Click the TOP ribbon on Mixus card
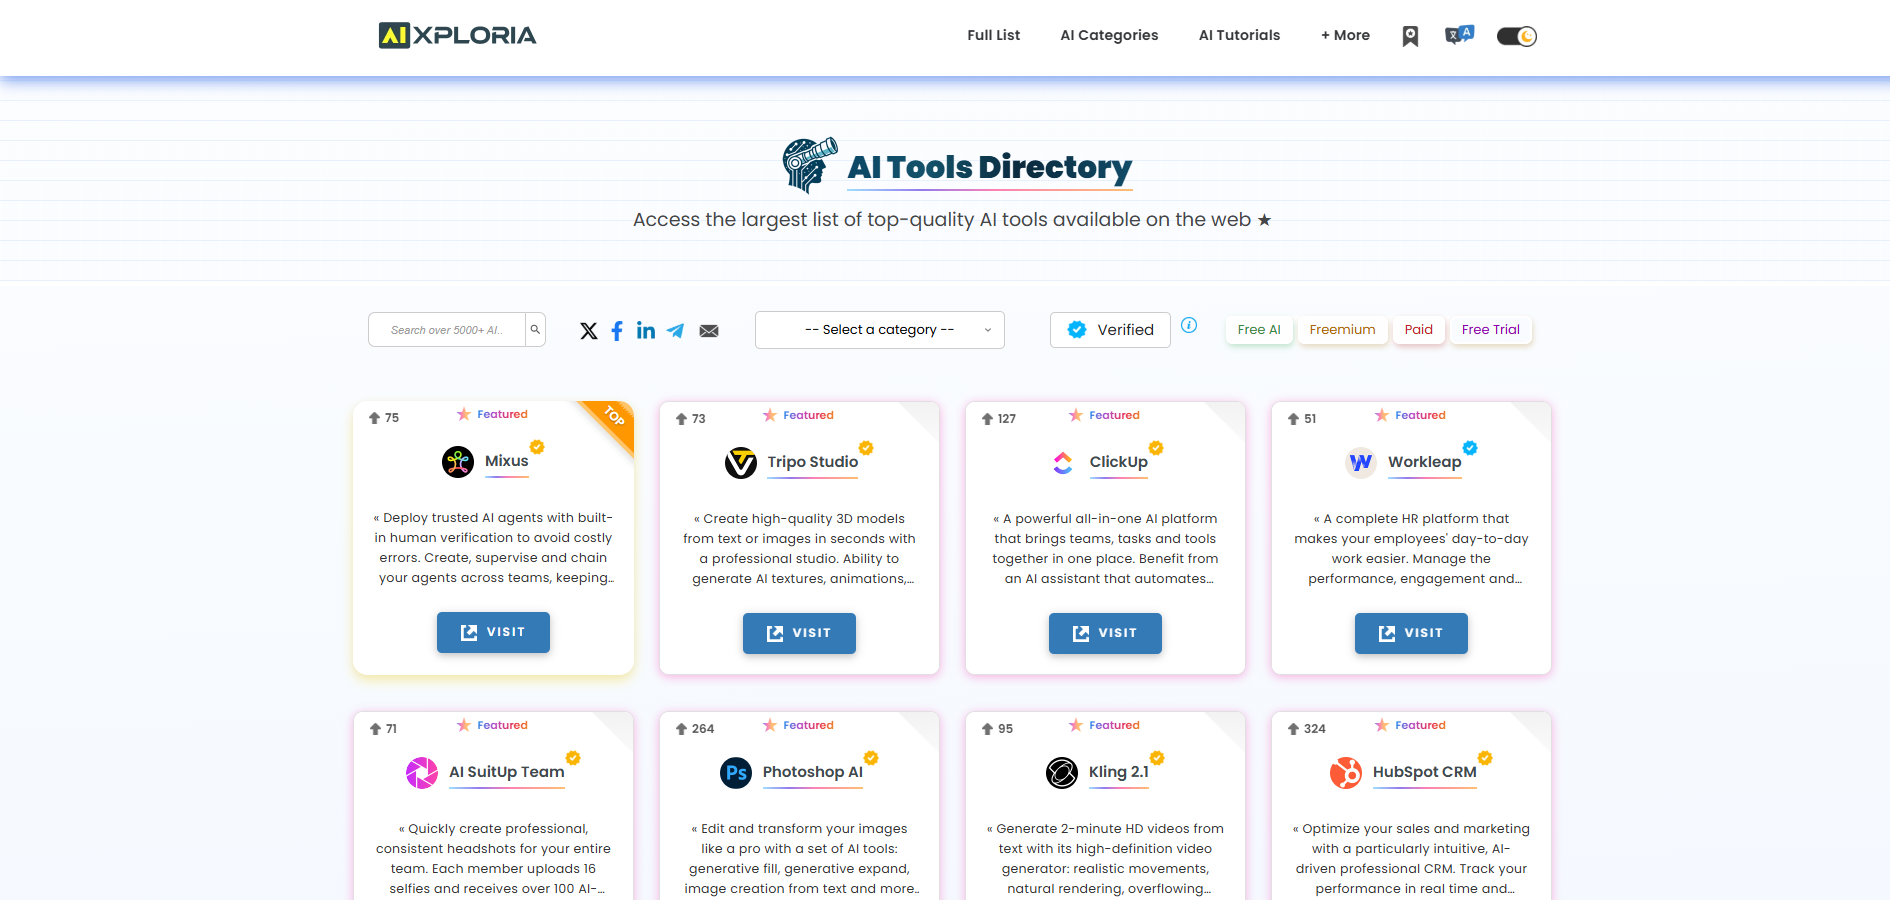Viewport: 1890px width, 900px height. point(614,415)
